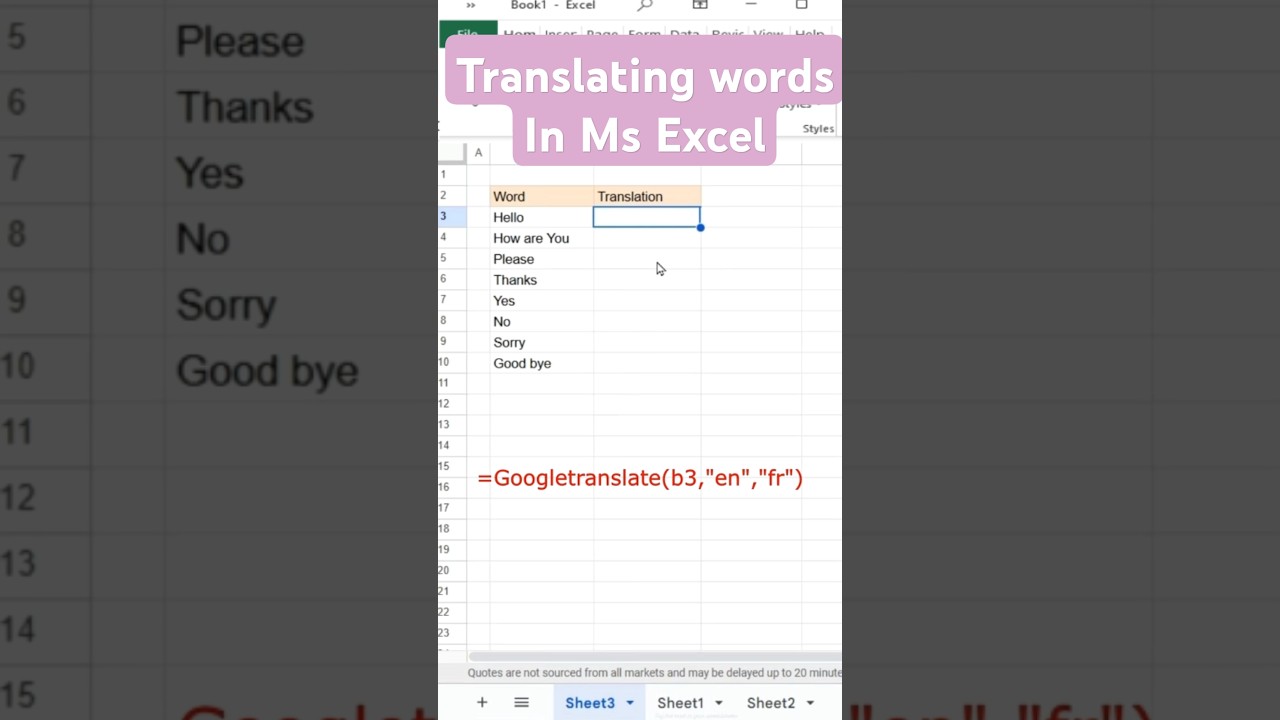Click the cell containing 'Hello'
Viewport: 1280px width, 720px height.
point(541,217)
